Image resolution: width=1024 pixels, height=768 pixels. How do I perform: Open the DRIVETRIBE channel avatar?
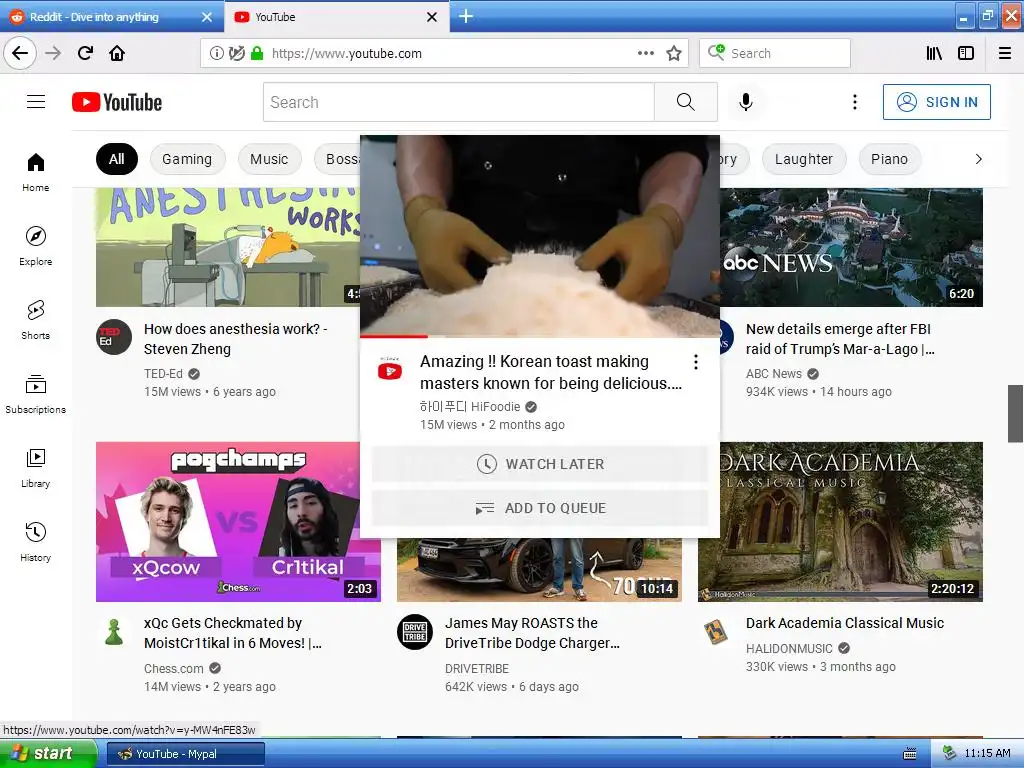coord(415,632)
